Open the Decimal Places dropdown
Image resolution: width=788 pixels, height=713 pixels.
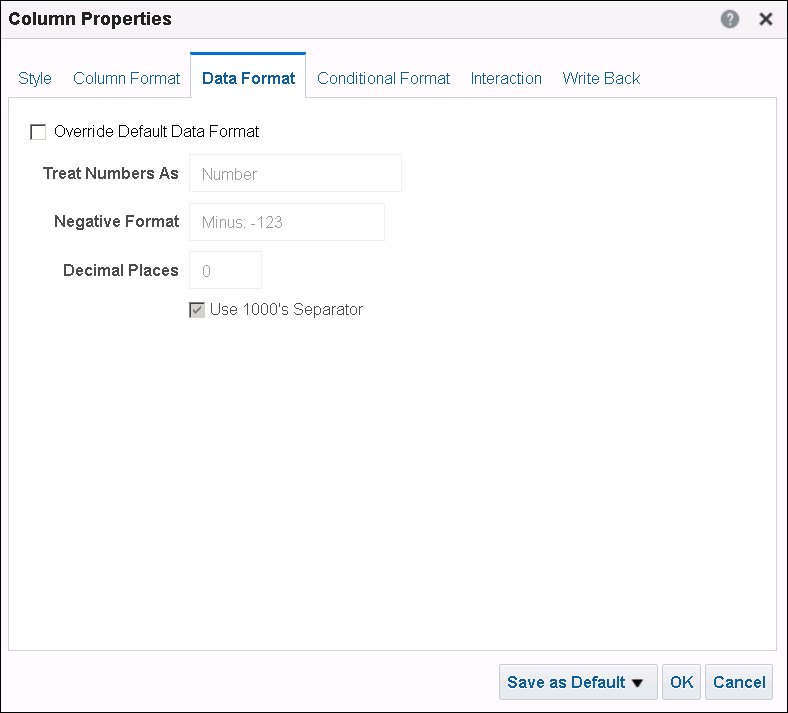(225, 270)
